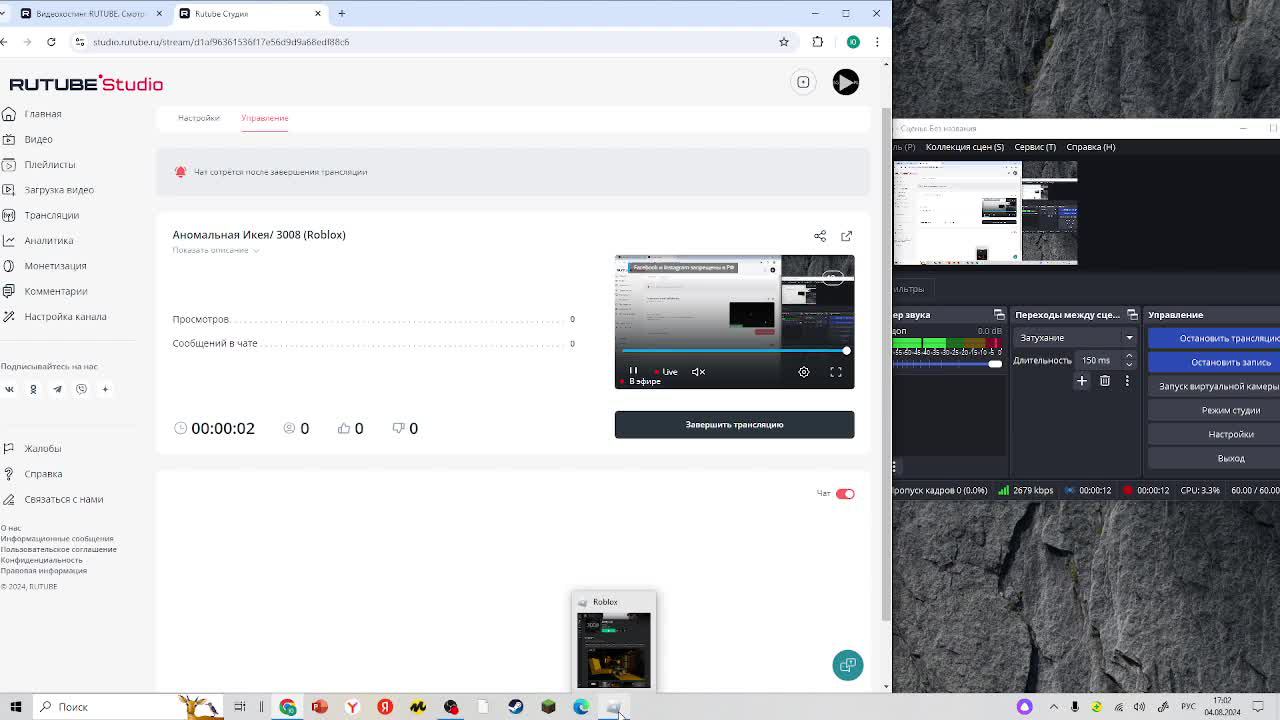Open a new browser tab
The height and width of the screenshot is (720, 1280).
[342, 14]
